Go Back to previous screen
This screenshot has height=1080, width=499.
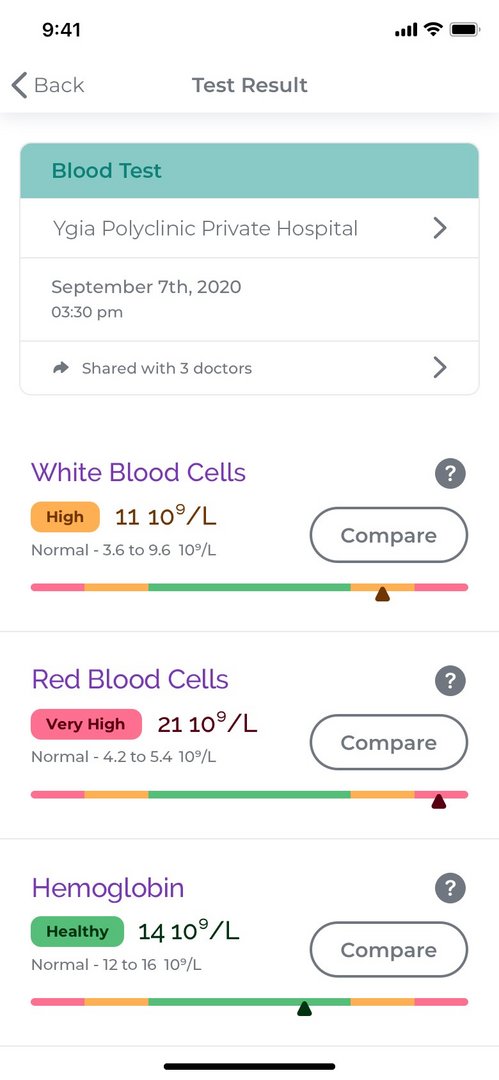click(x=48, y=85)
